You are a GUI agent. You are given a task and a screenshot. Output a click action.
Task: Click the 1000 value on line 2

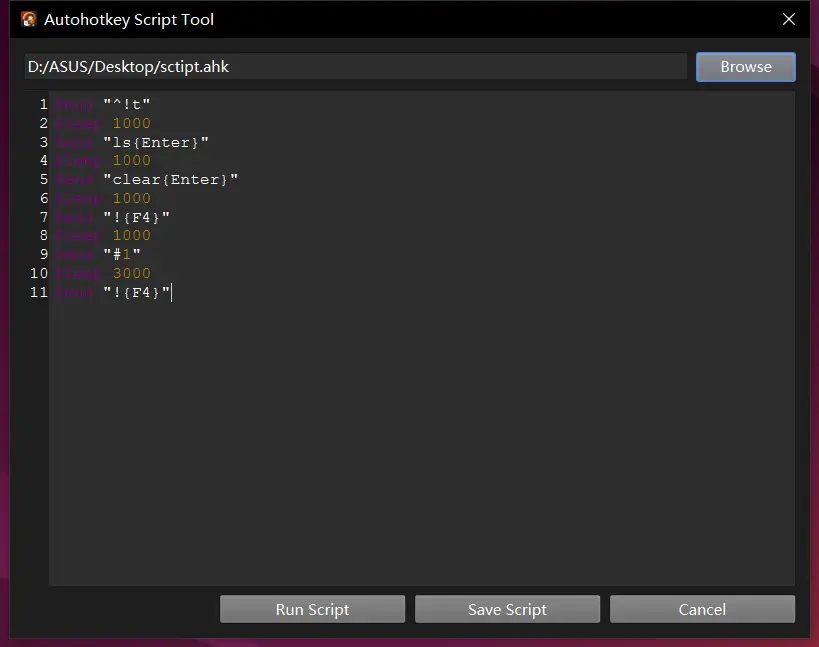click(x=131, y=123)
